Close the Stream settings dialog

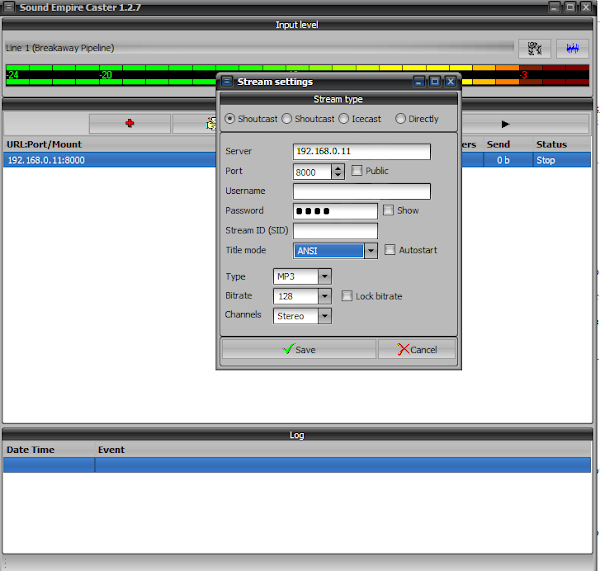point(450,82)
